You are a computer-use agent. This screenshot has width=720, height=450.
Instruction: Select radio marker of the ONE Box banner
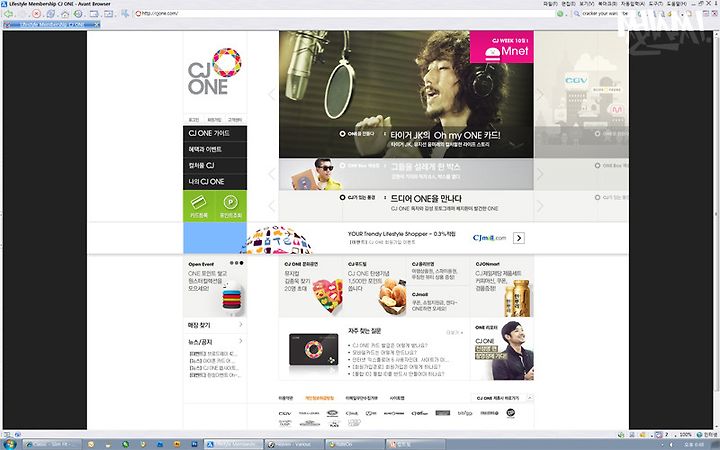[342, 165]
